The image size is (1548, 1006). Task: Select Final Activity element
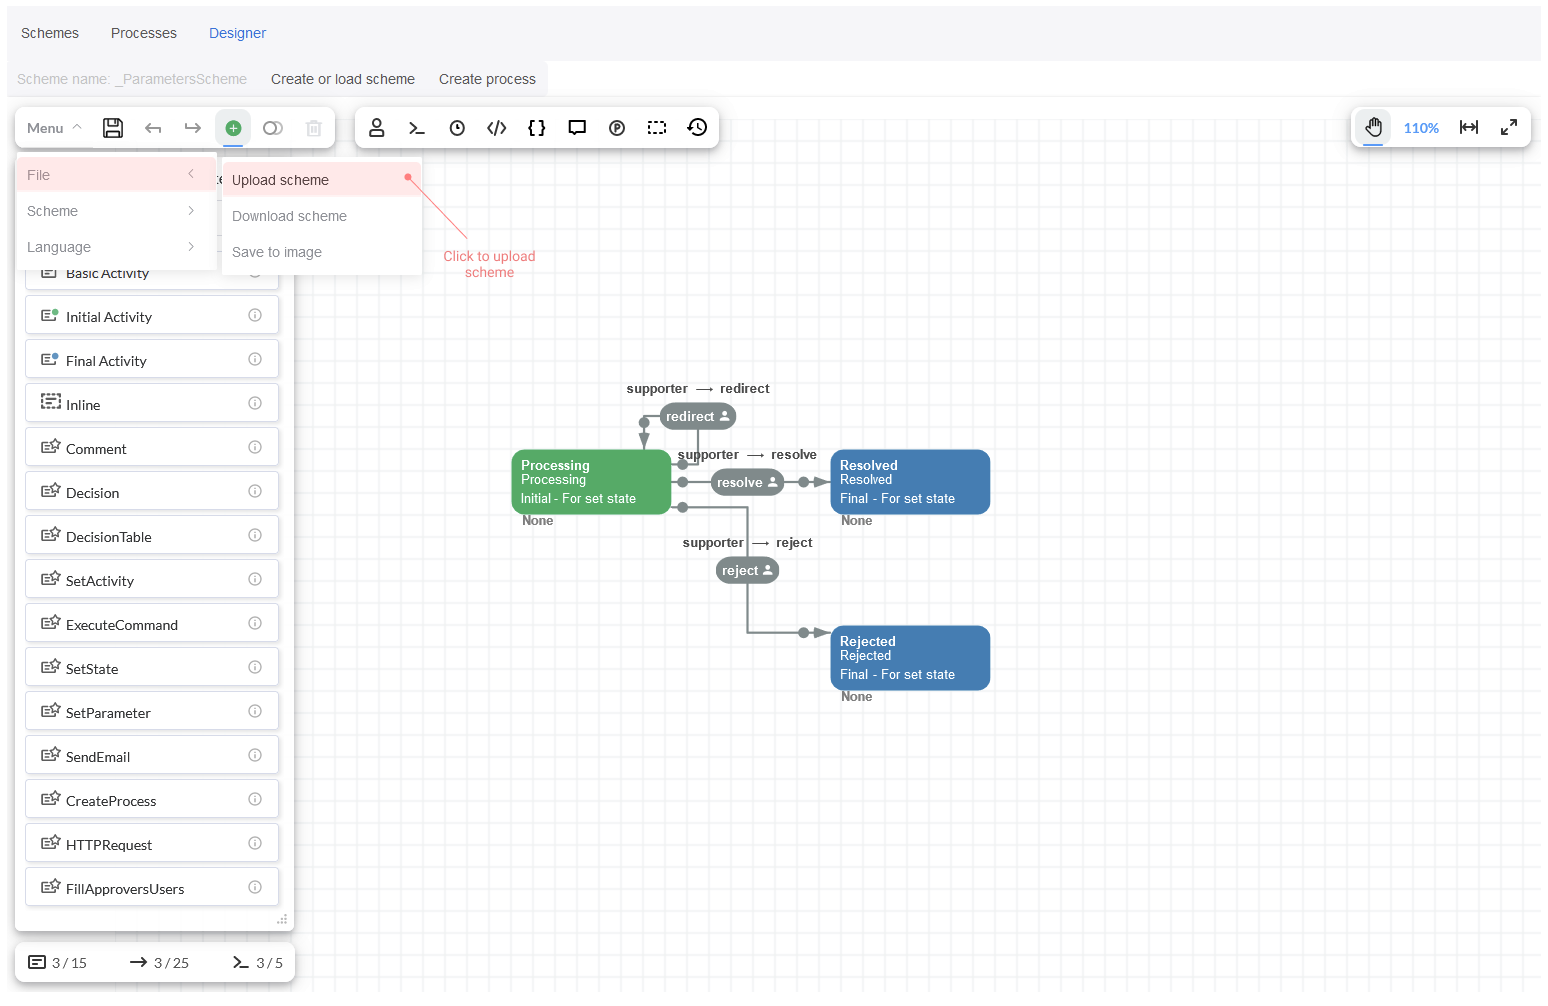coord(152,360)
